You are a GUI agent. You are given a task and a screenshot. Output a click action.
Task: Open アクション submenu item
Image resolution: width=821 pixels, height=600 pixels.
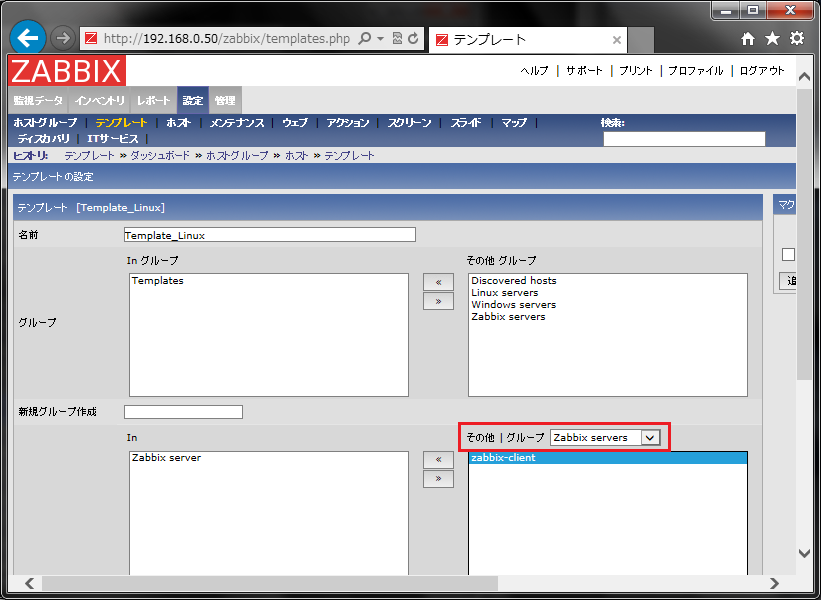pyautogui.click(x=348, y=123)
